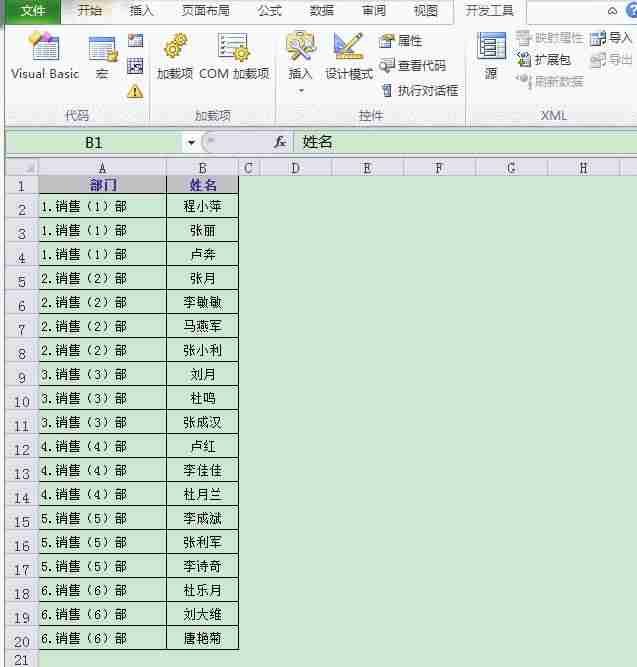Select cell with name 李佳佳
Viewport: 637px width, 667px height.
point(203,470)
